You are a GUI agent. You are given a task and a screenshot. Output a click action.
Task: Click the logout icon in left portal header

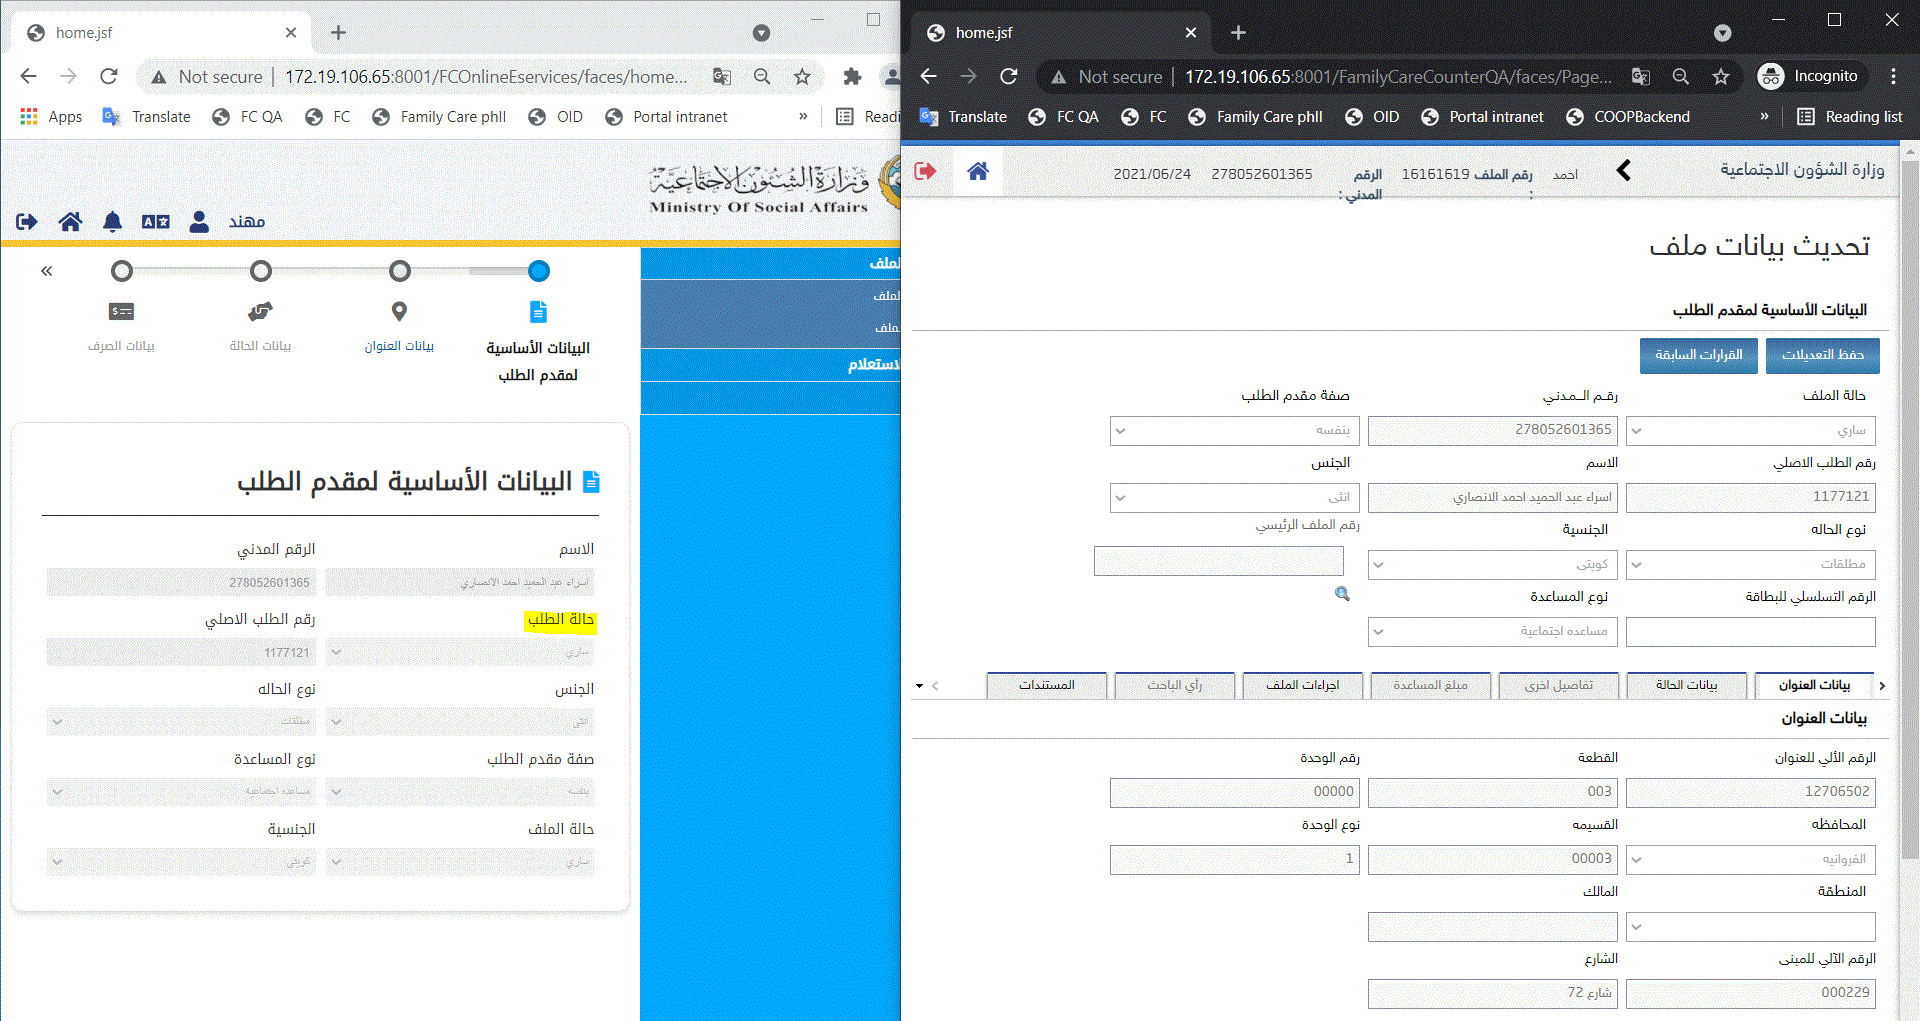click(x=27, y=222)
